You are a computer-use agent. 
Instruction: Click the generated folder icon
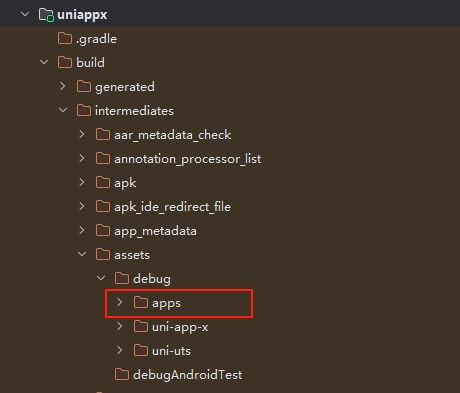point(84,86)
